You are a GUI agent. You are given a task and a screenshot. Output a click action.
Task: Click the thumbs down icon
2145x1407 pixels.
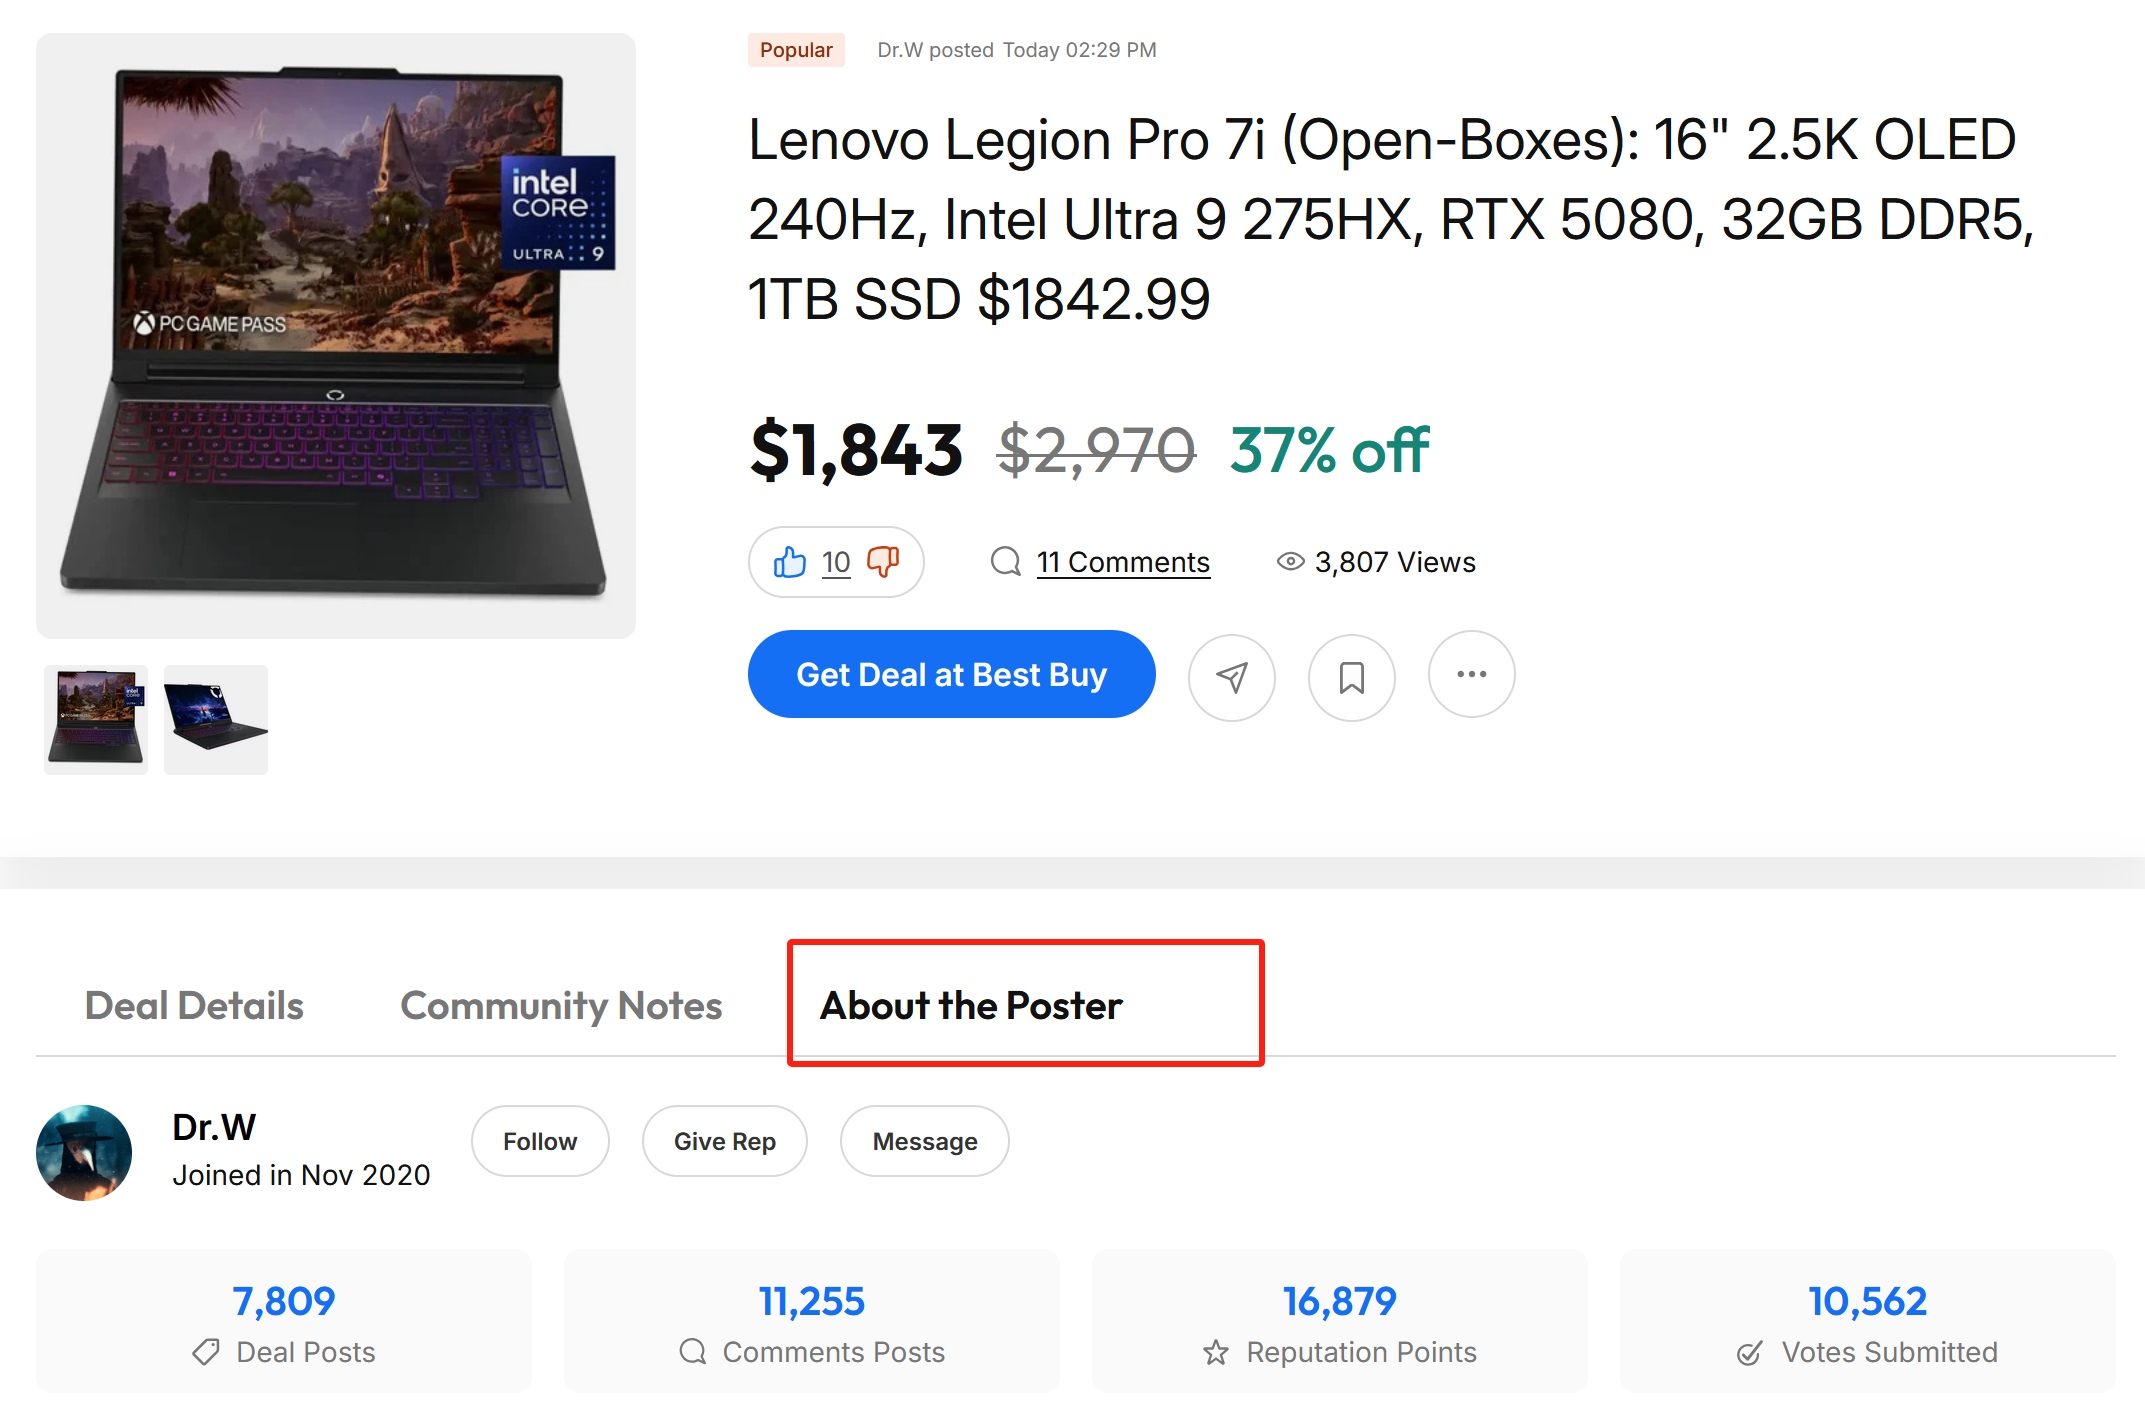pos(883,562)
